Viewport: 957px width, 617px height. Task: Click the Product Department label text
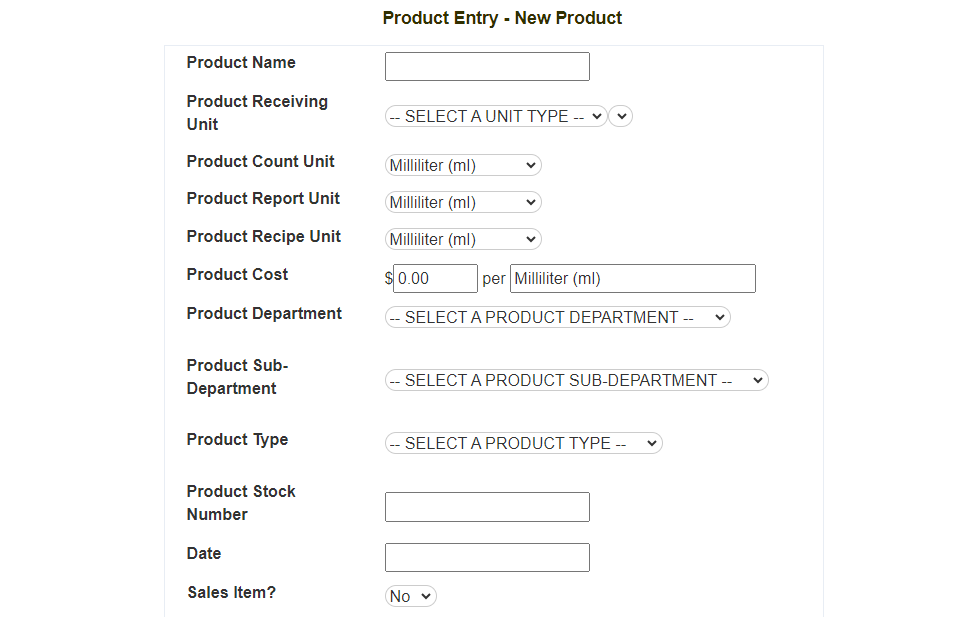[x=264, y=313]
